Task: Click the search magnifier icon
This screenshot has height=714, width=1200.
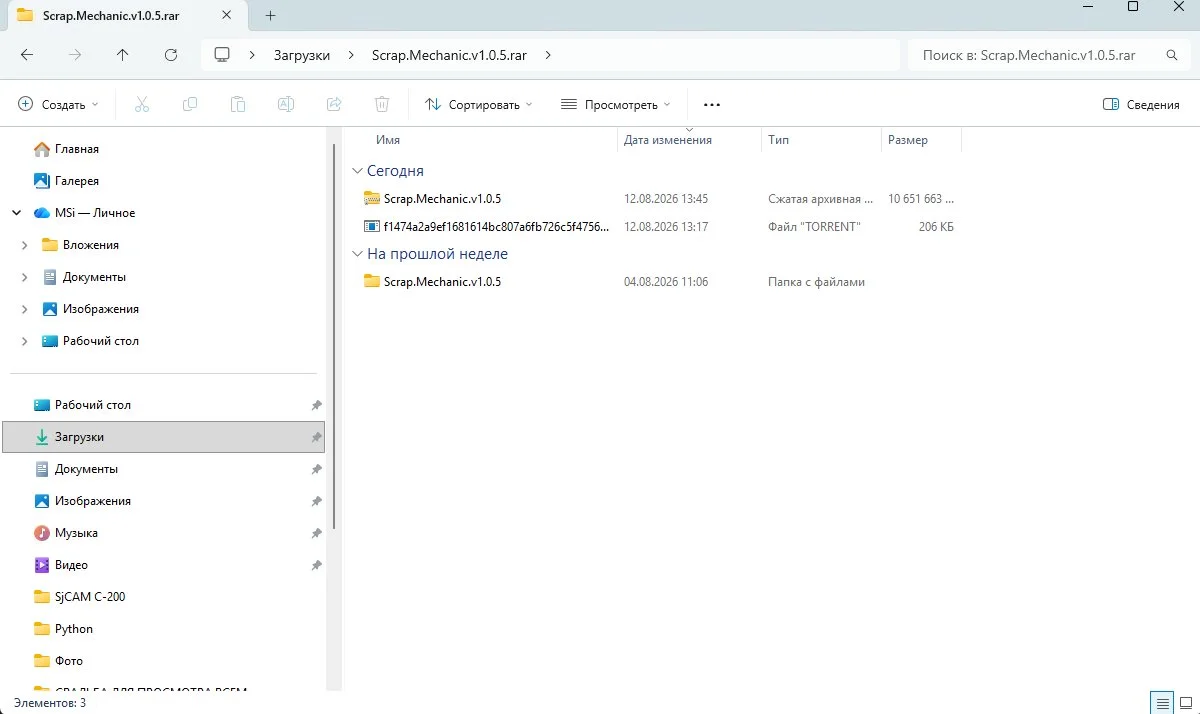Action: [1171, 55]
